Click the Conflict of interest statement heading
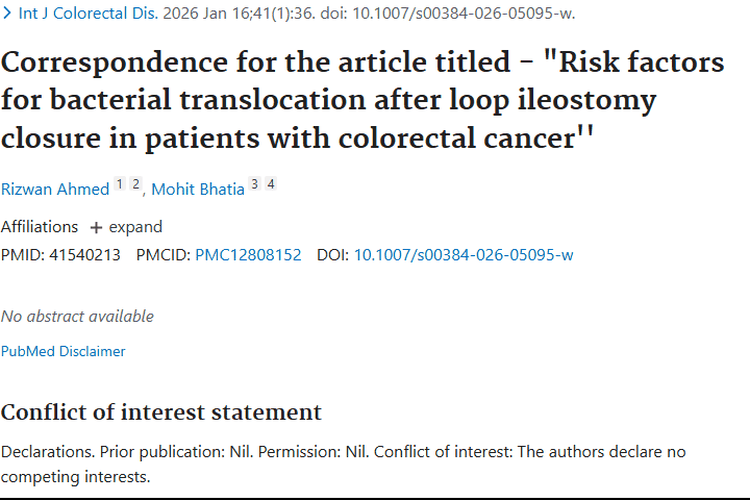This screenshot has width=750, height=500. point(161,412)
